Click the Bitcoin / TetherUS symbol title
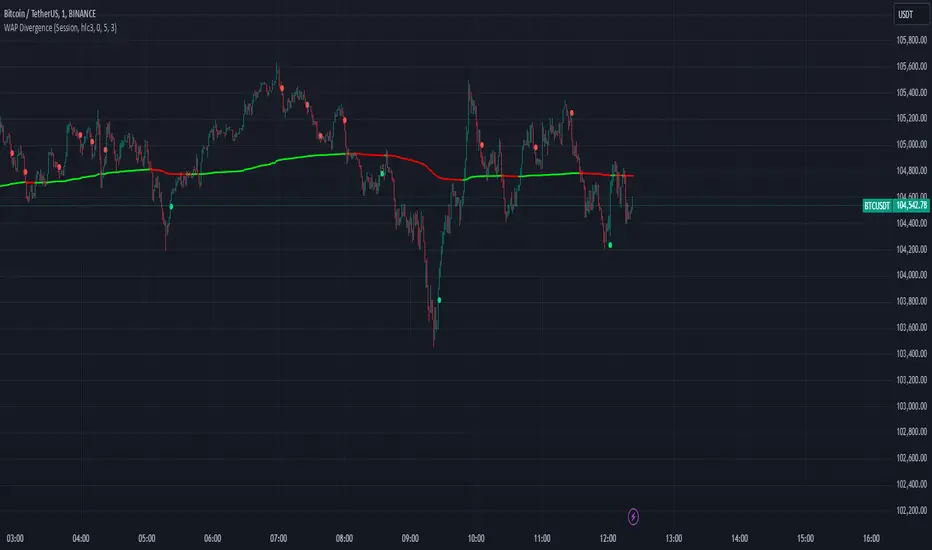 pyautogui.click(x=49, y=13)
